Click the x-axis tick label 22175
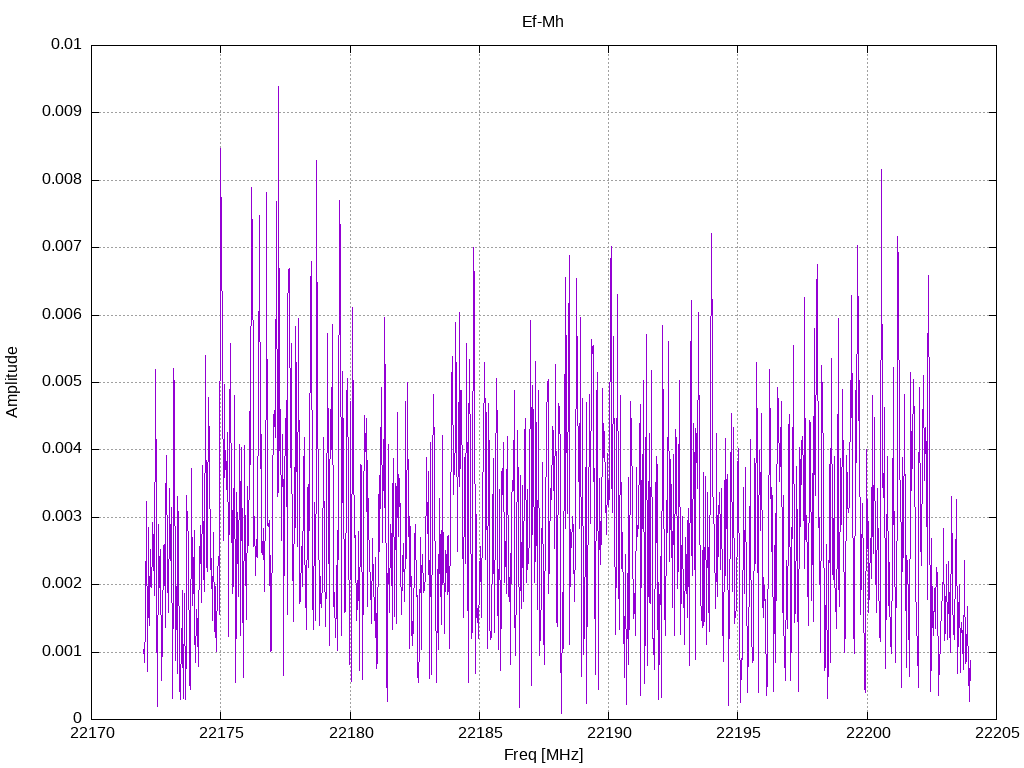Viewport: 1024px width, 768px height. click(x=221, y=733)
